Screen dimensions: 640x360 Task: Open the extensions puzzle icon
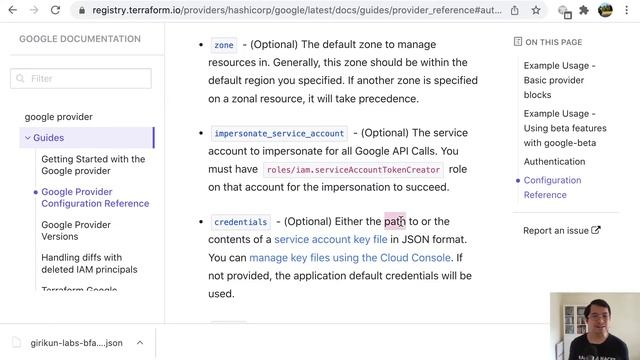(x=584, y=10)
